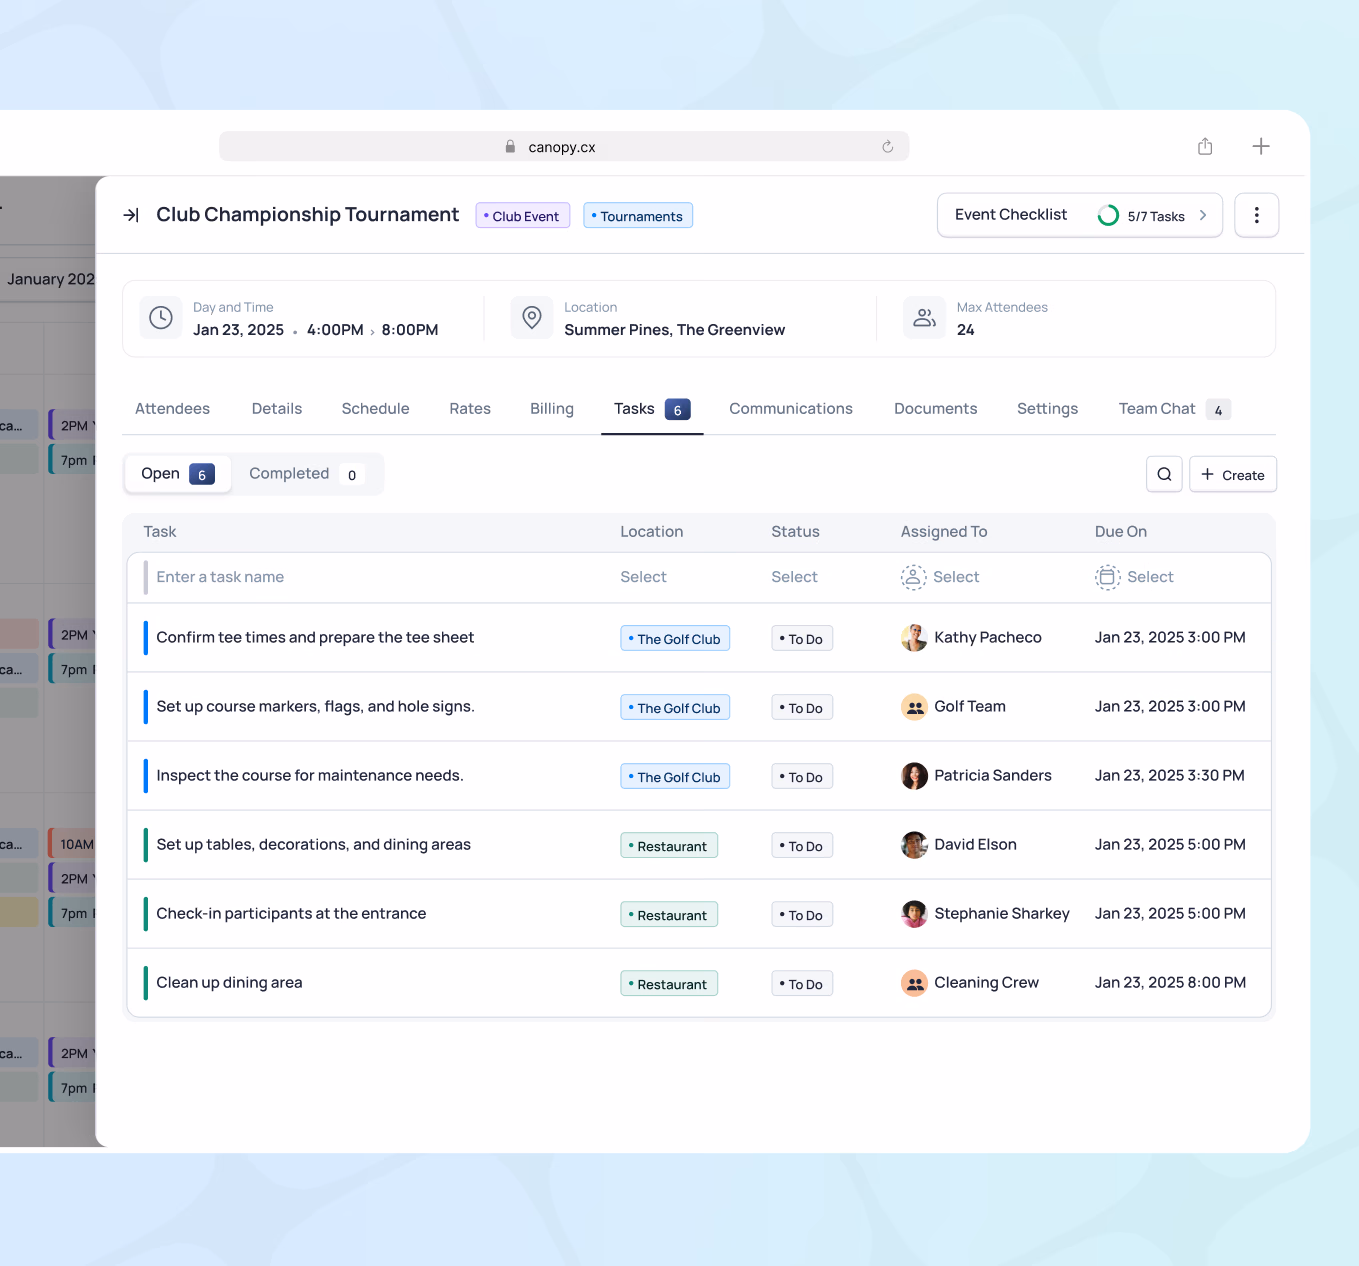Change To Do status for Inspect the course
This screenshot has width=1359, height=1266.
coord(802,777)
